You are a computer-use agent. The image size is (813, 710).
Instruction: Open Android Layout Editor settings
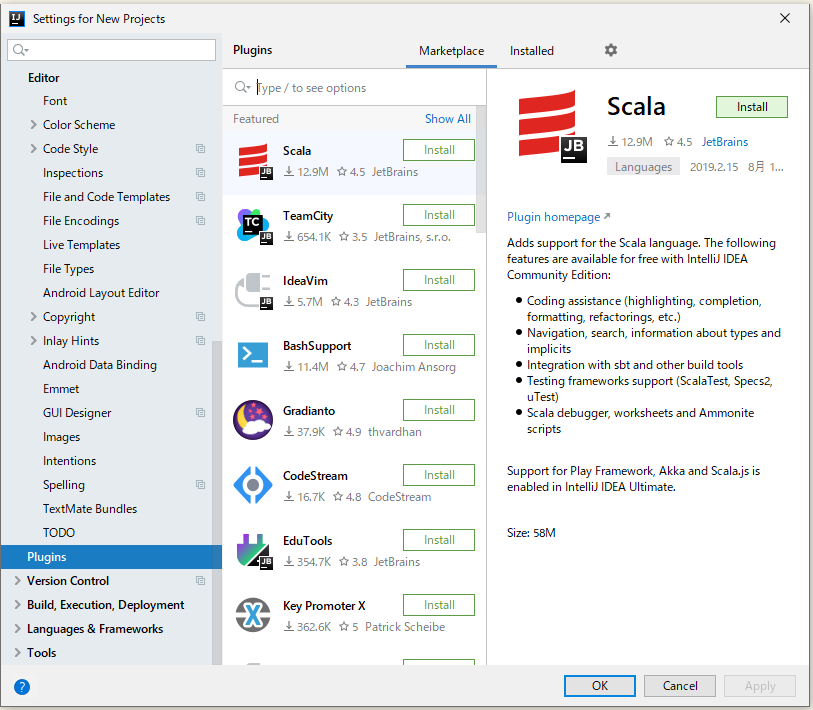(101, 293)
